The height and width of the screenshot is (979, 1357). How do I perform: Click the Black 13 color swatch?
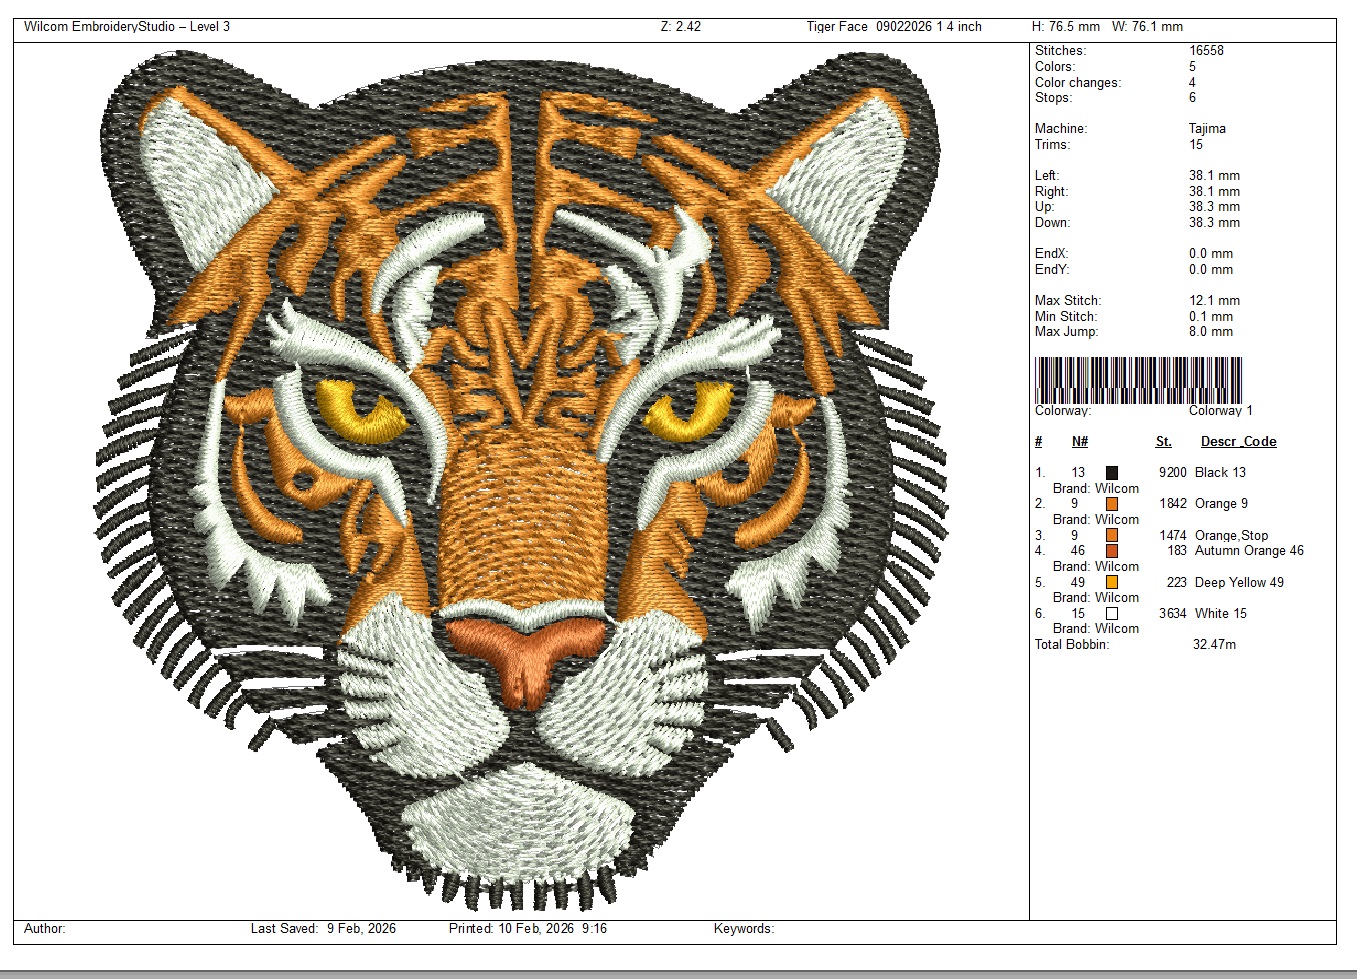point(1111,473)
